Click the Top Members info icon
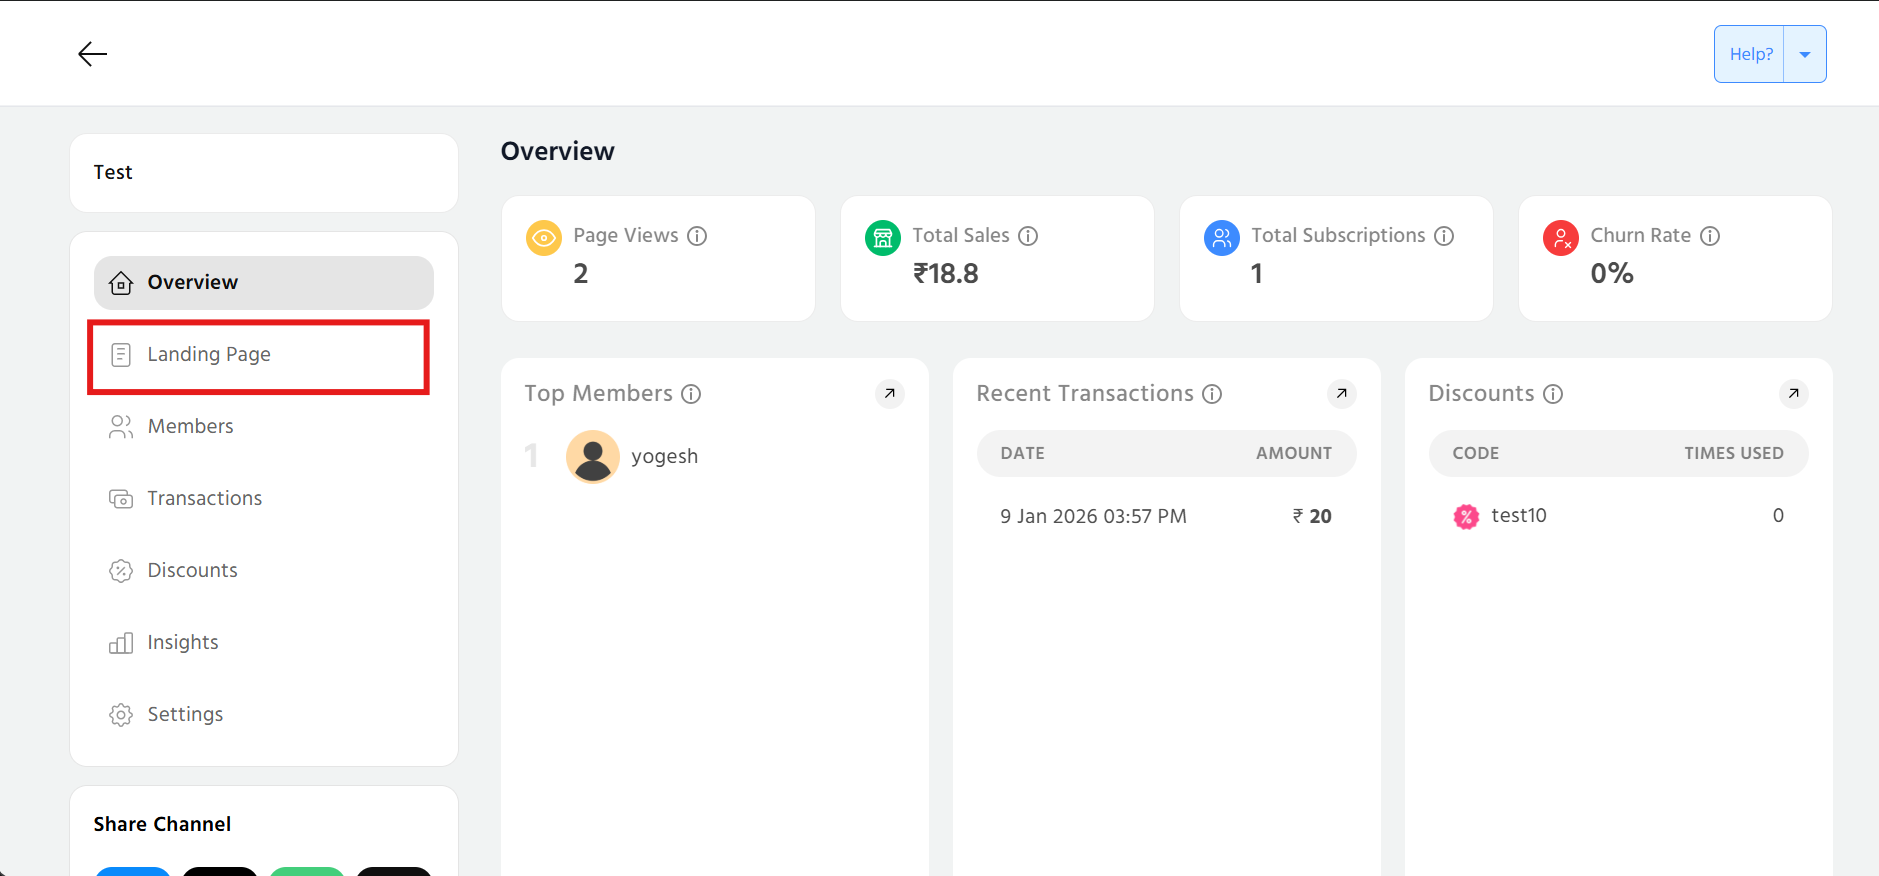Viewport: 1879px width, 876px height. (691, 394)
